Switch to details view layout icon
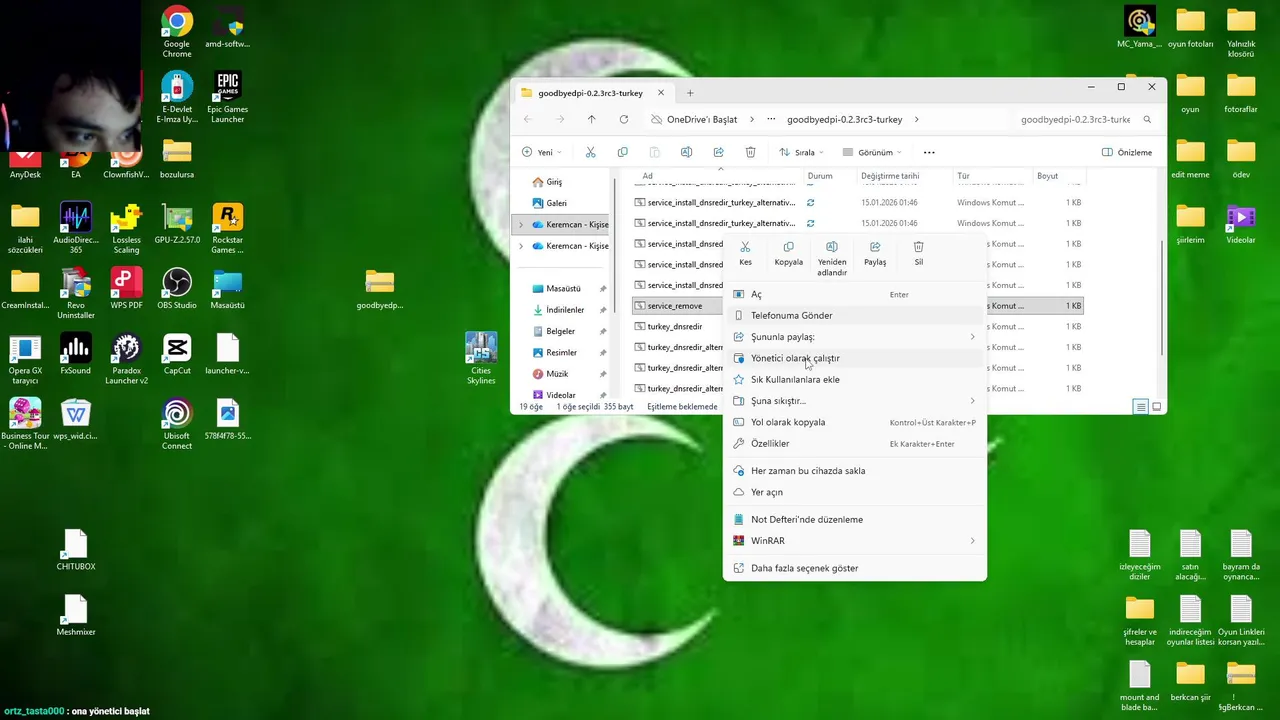 click(x=1140, y=406)
